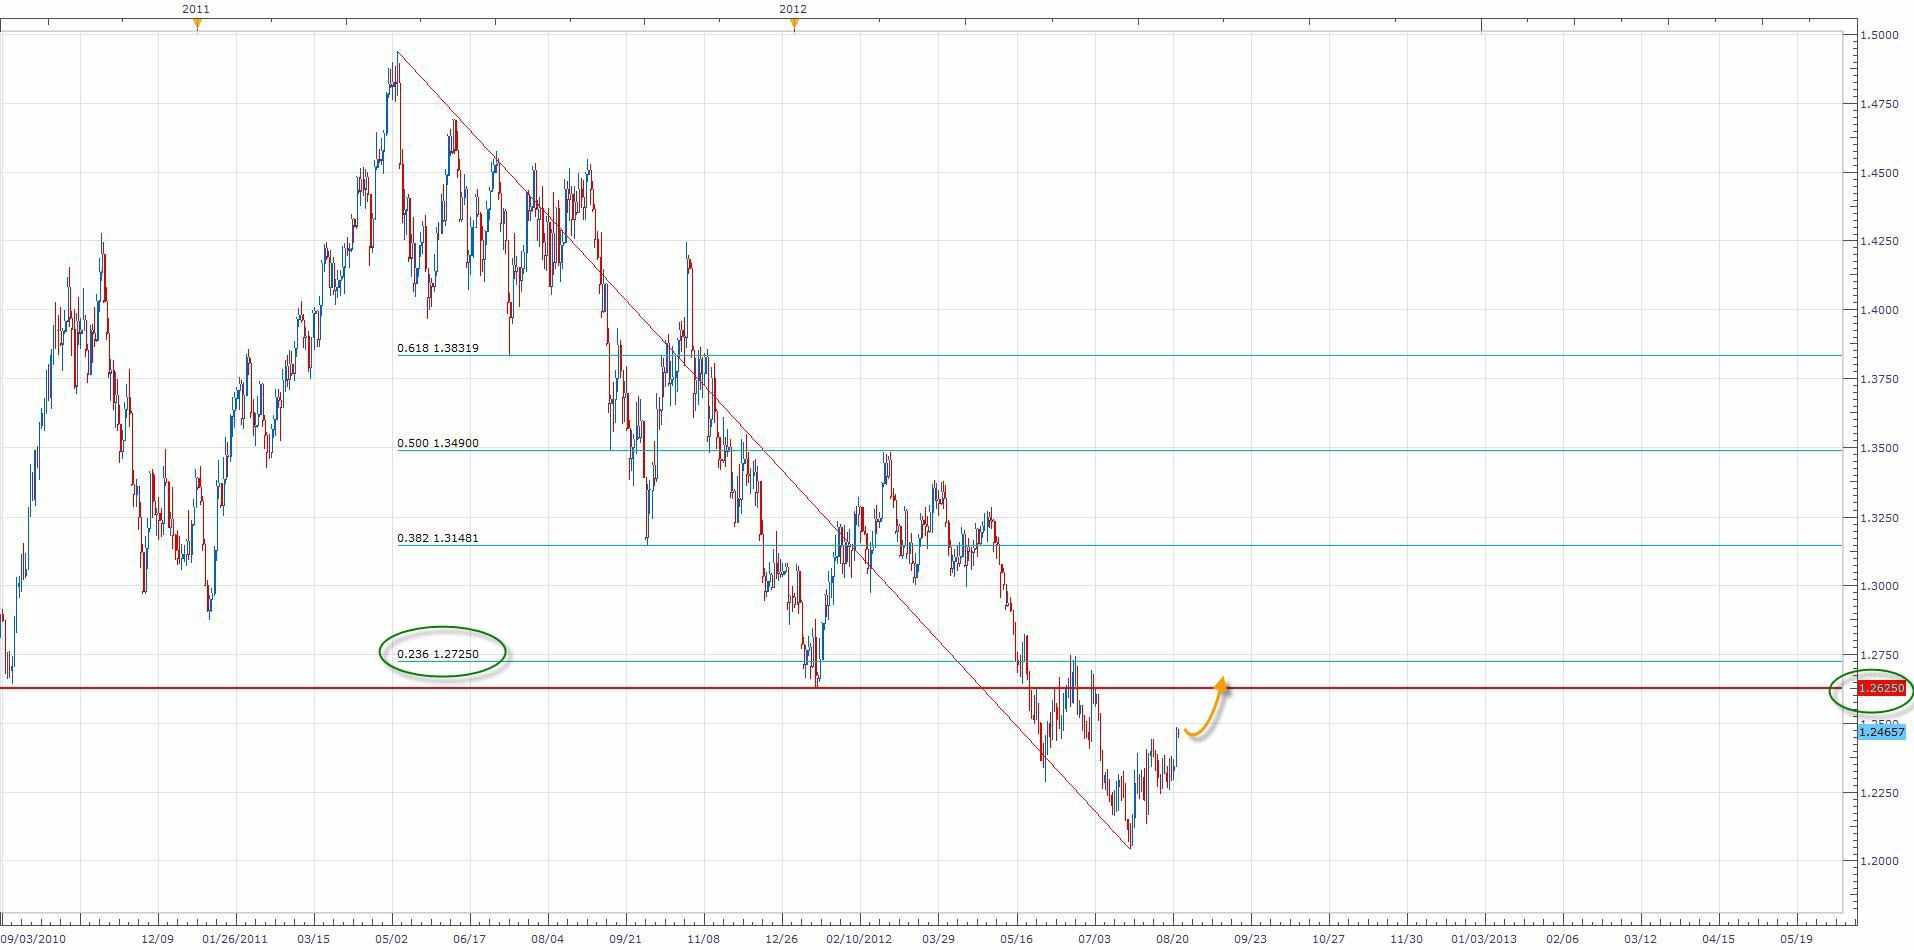Click the 1.5000 price axis label
The height and width of the screenshot is (950, 1914).
pos(1877,35)
